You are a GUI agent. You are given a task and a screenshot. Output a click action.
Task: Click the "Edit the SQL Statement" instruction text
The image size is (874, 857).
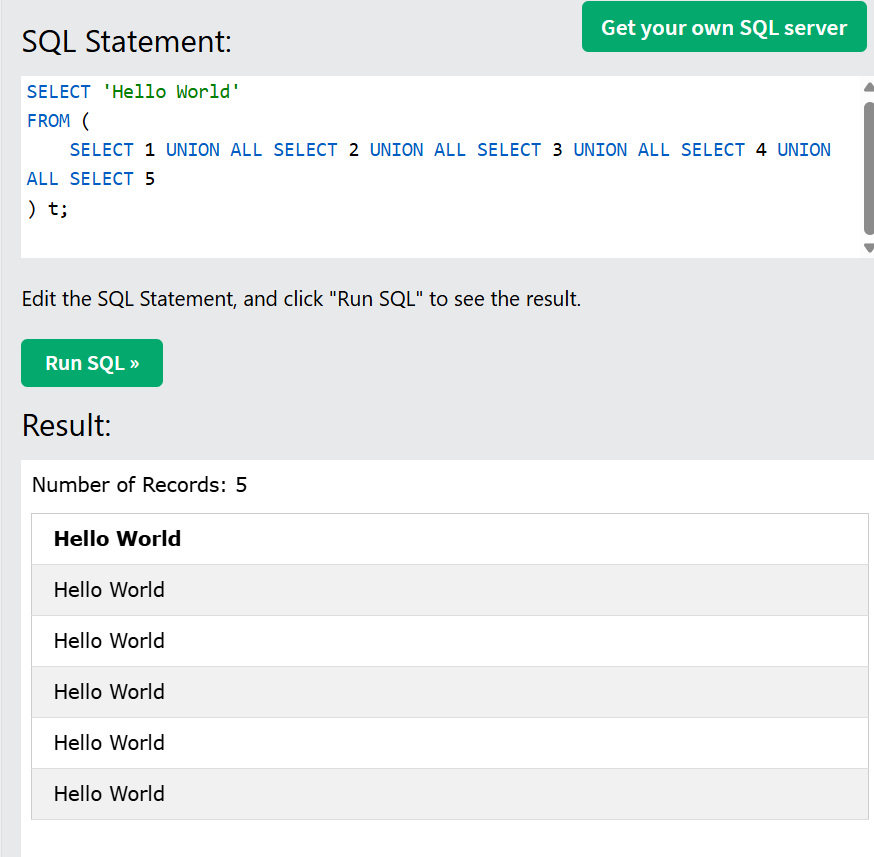[300, 299]
